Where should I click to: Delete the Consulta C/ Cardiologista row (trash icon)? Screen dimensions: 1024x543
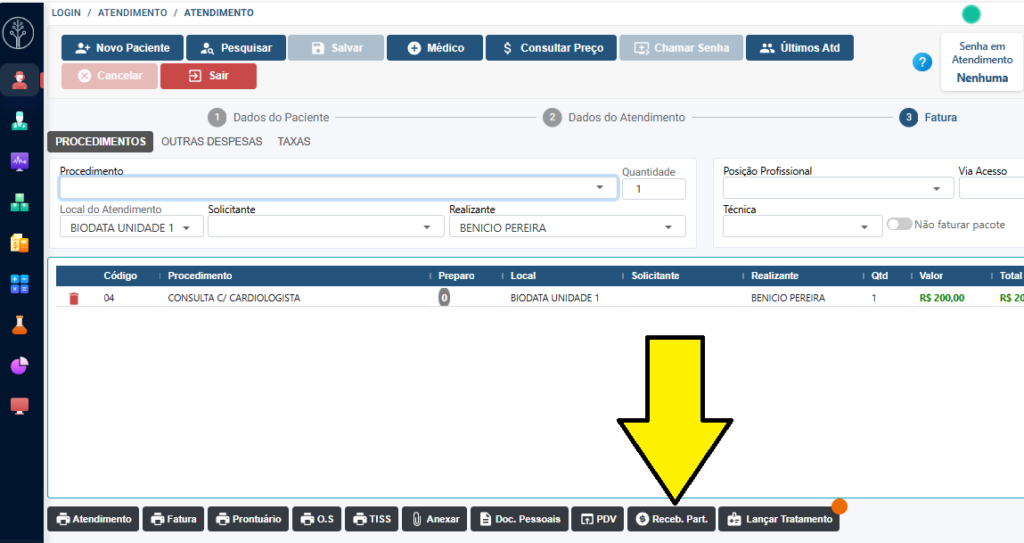coord(73,298)
